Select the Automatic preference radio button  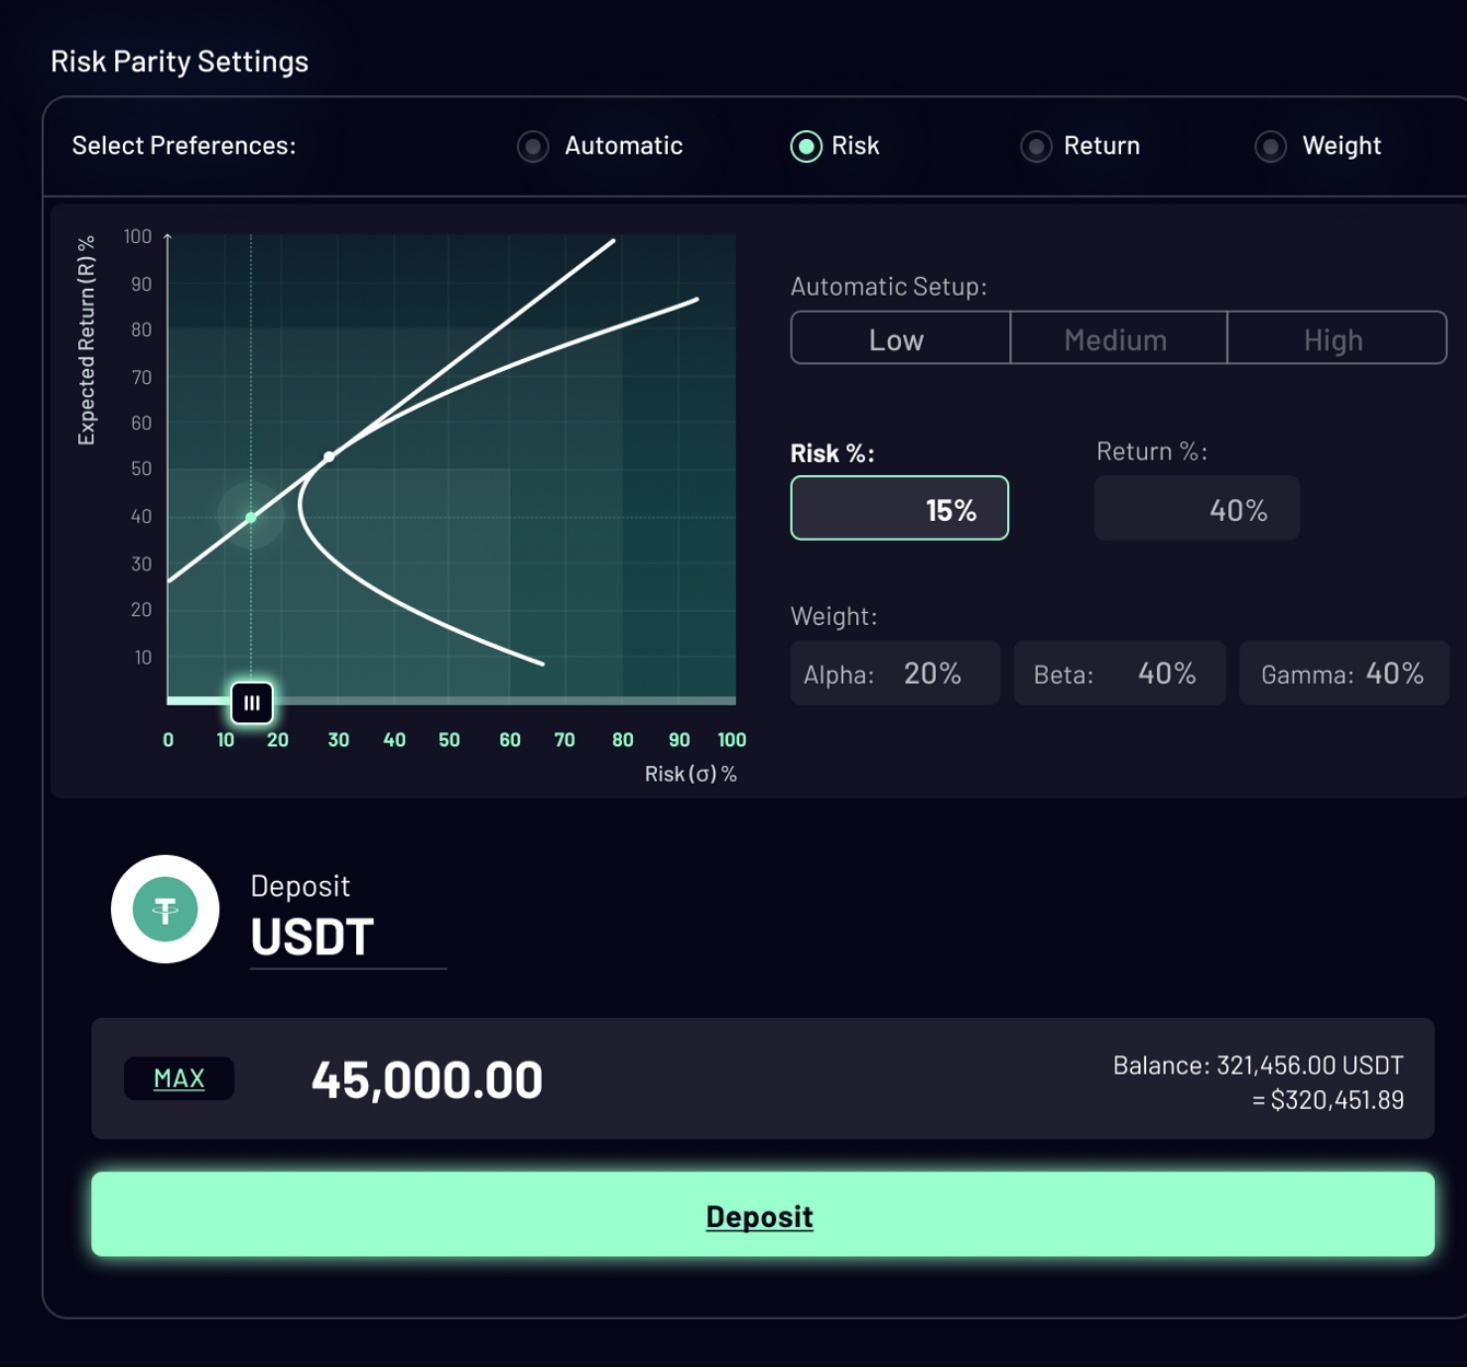(x=533, y=147)
